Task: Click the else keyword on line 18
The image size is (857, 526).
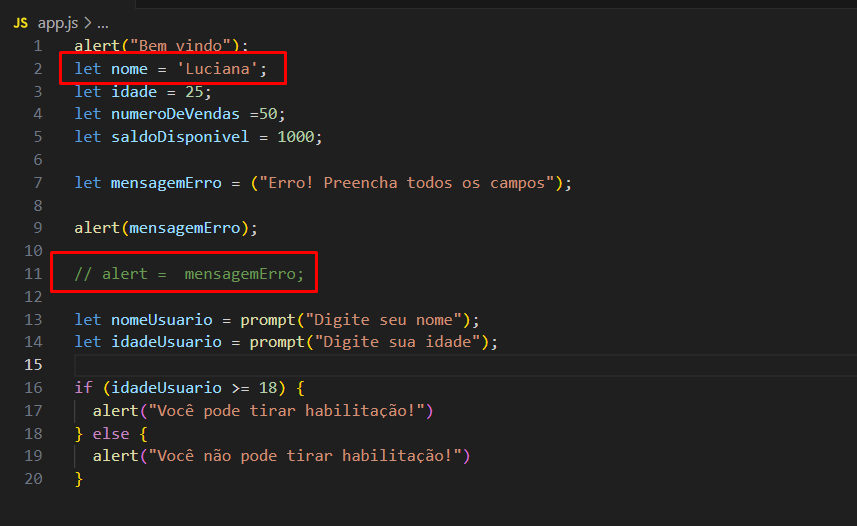Action: pyautogui.click(x=111, y=434)
